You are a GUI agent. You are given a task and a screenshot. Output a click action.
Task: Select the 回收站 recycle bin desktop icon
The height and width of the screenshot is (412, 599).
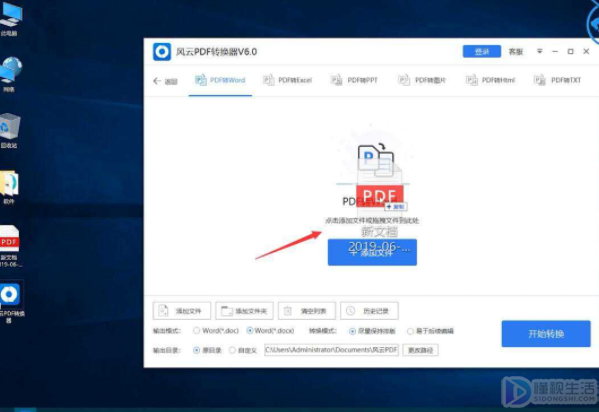click(x=10, y=131)
